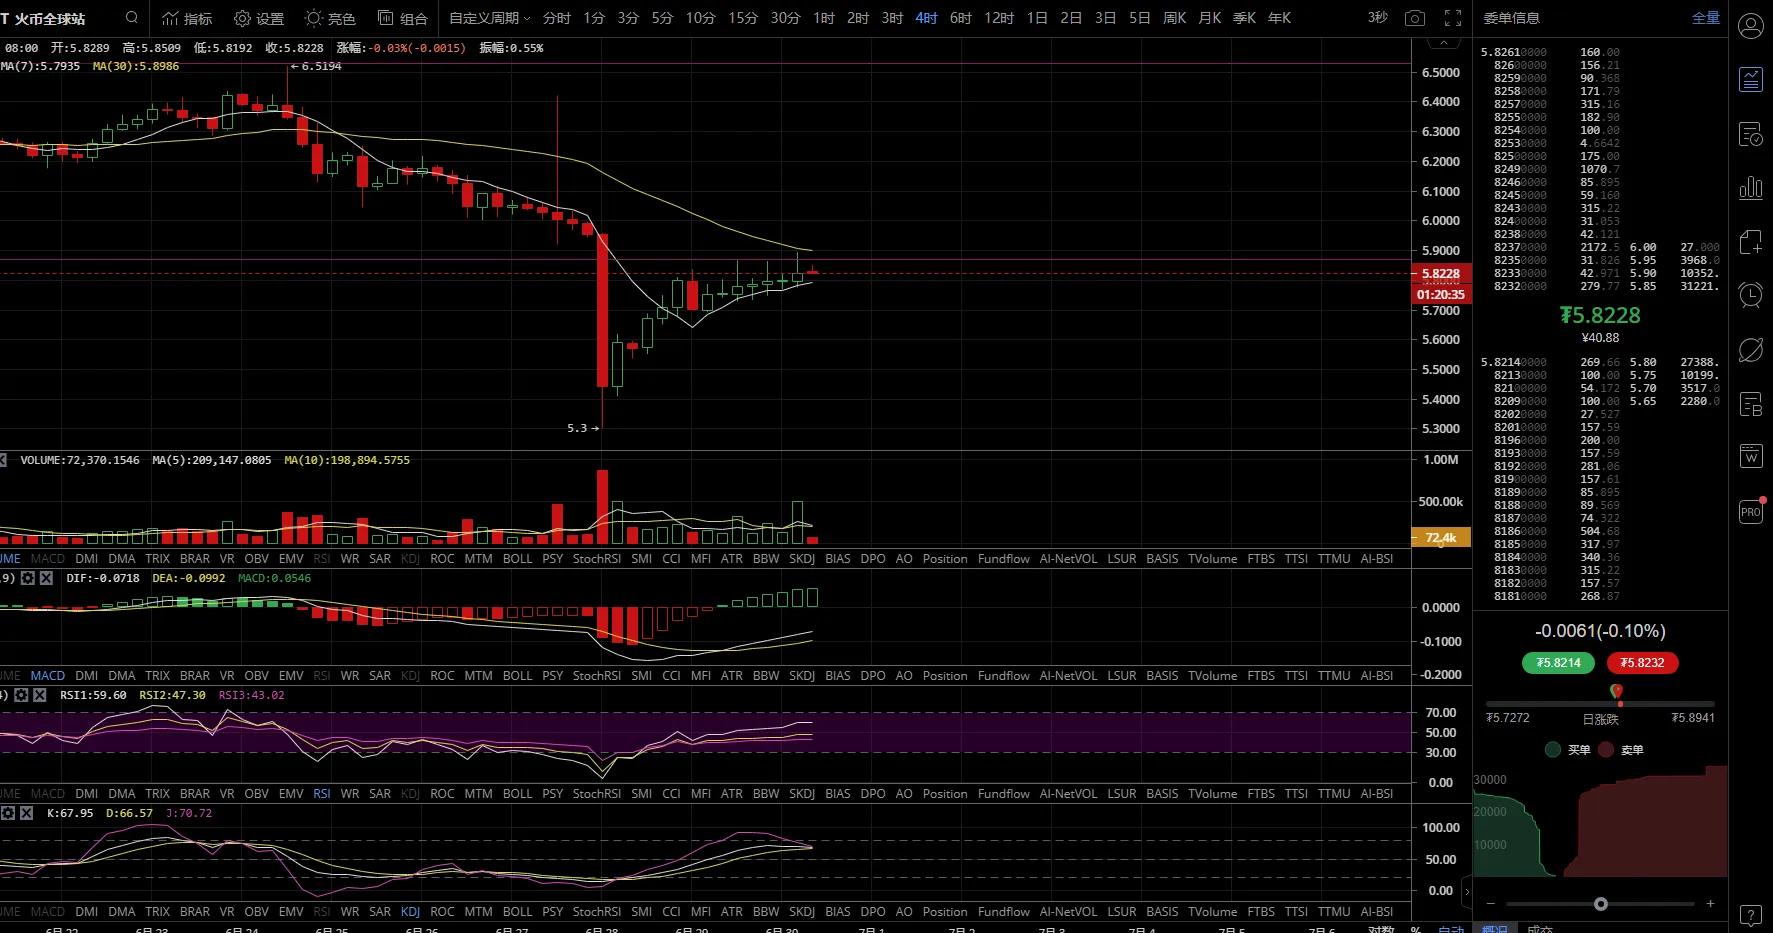
Task: Toggle the 买单 buy orders legend
Action: tap(1567, 750)
